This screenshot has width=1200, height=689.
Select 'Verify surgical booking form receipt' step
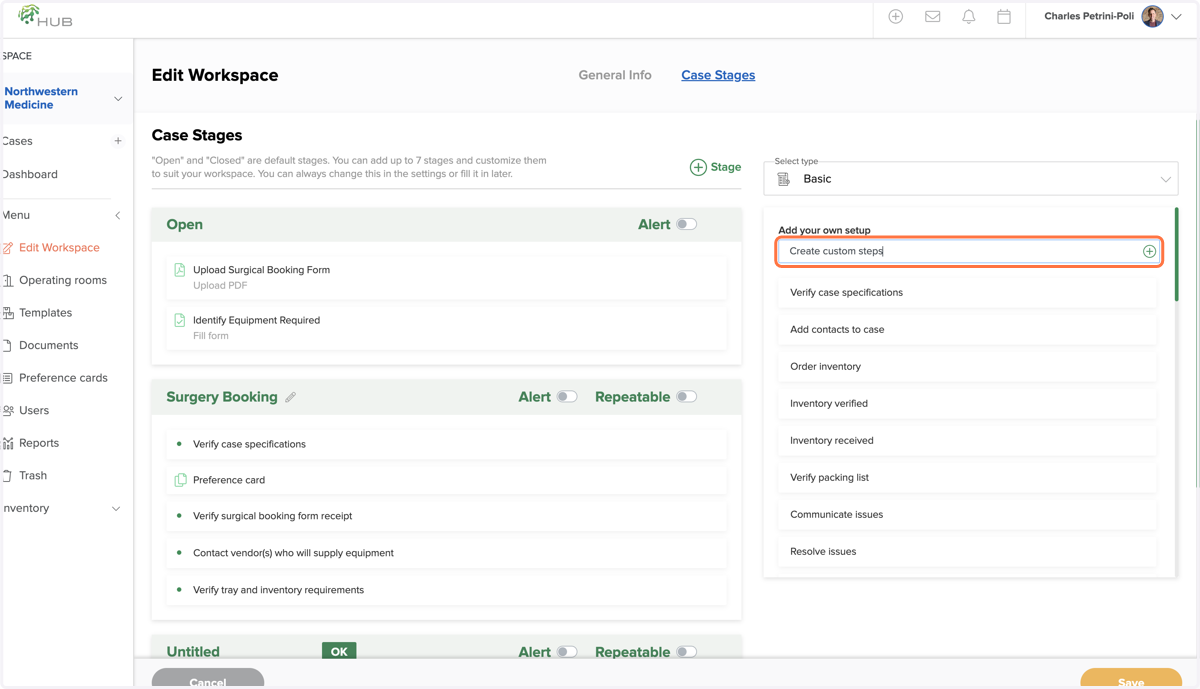pos(446,516)
